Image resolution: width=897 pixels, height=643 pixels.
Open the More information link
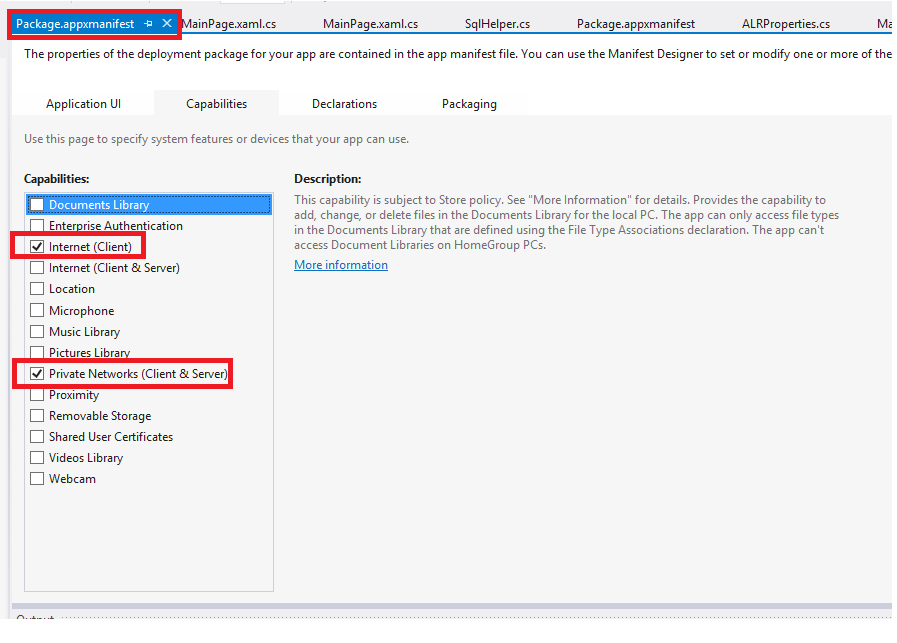tap(341, 265)
